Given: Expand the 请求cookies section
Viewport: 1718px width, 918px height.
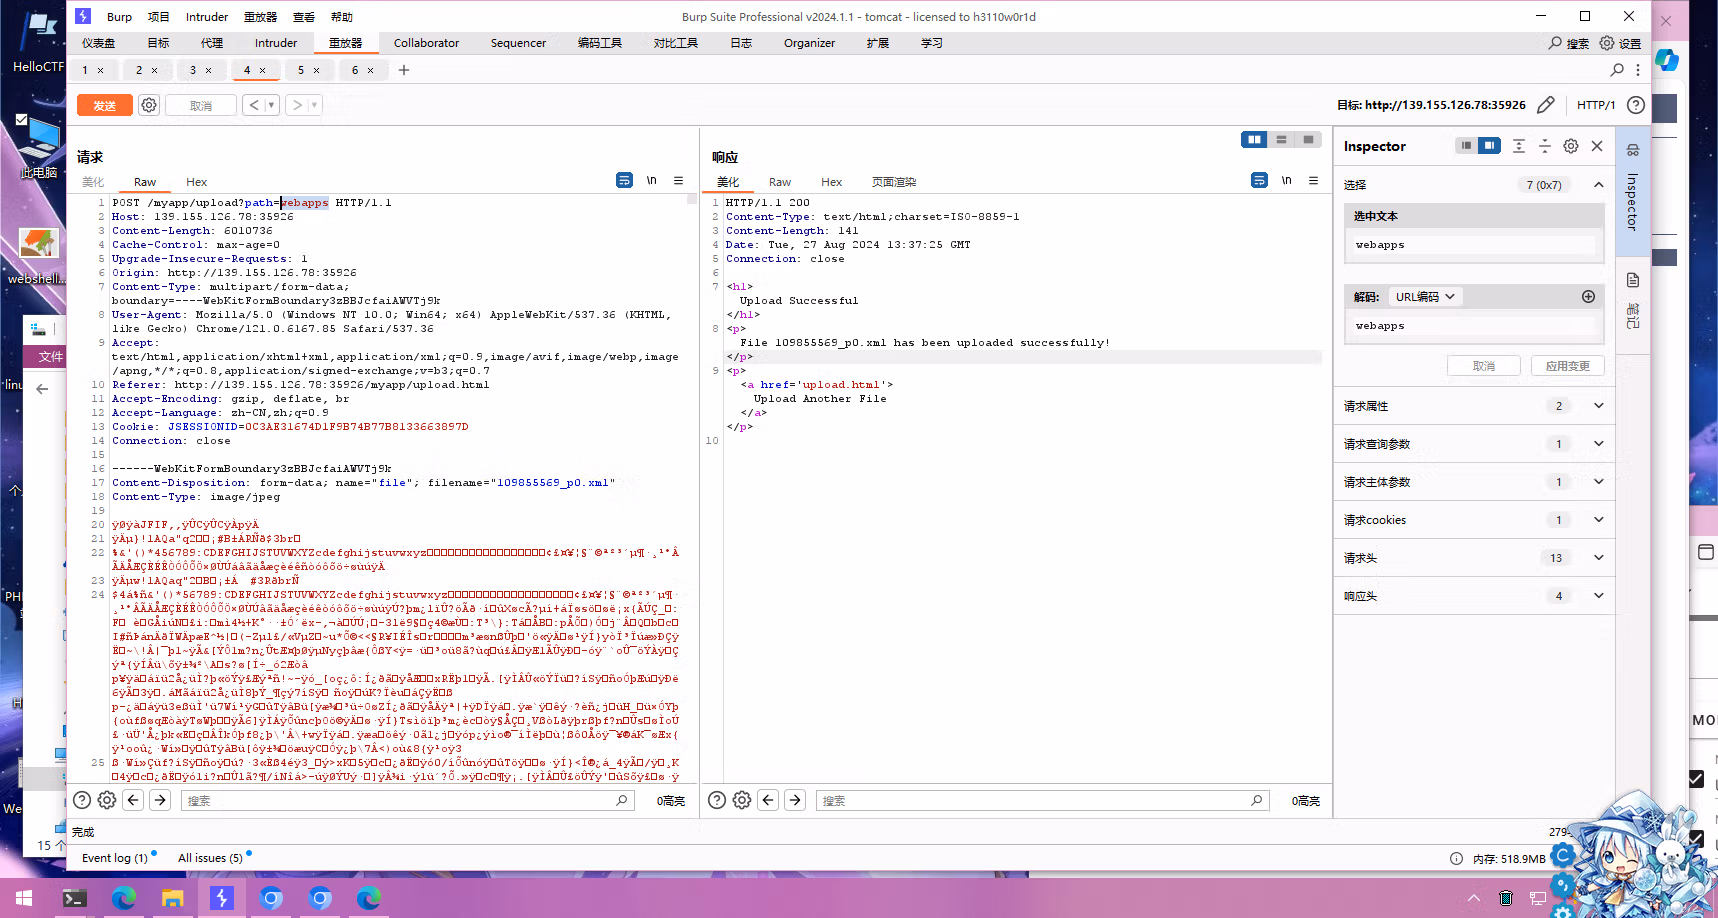Looking at the screenshot, I should click(1474, 520).
